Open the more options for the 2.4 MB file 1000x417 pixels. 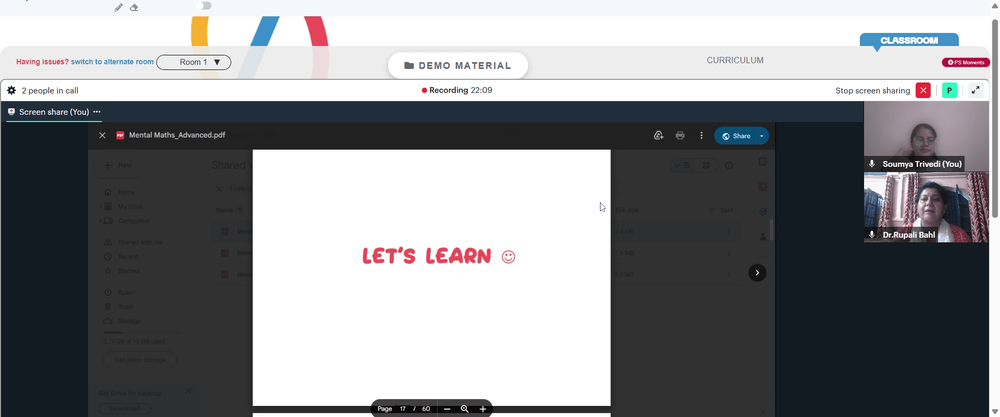point(729,231)
